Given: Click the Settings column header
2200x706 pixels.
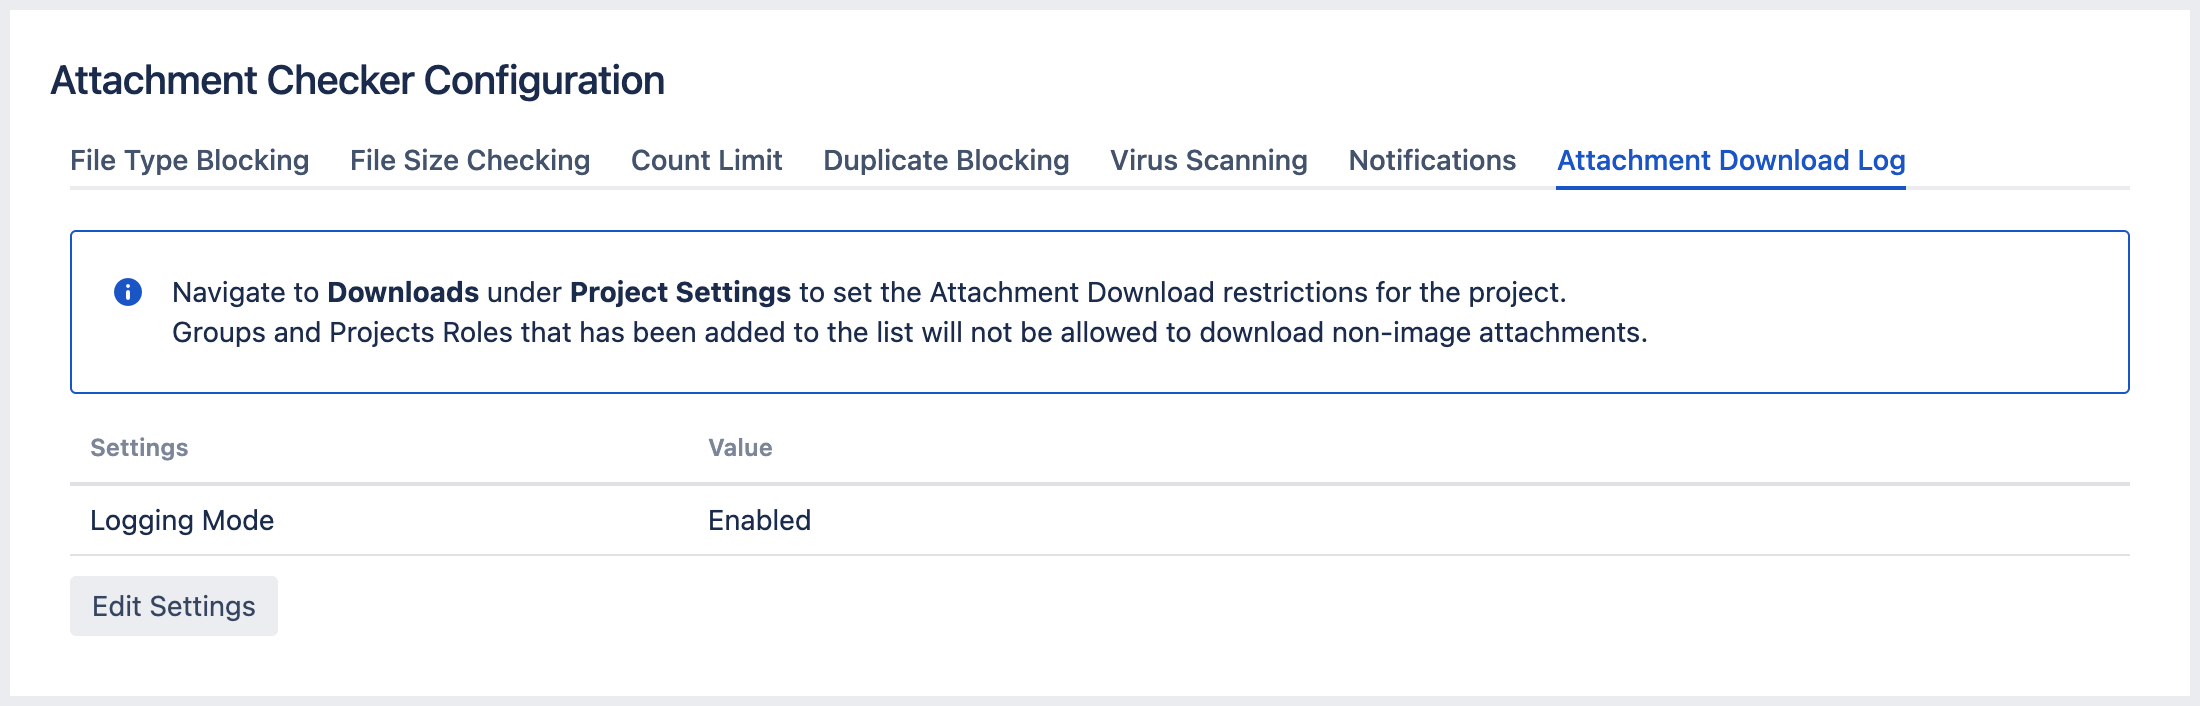Looking at the screenshot, I should (138, 448).
